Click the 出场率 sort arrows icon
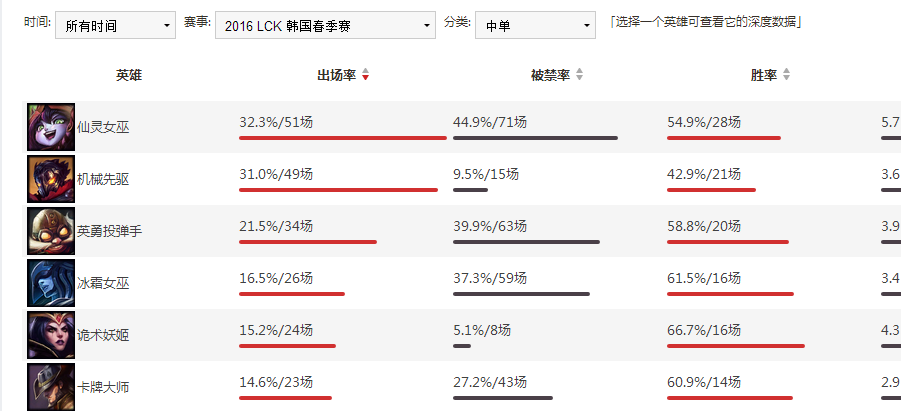The image size is (901, 411). pyautogui.click(x=366, y=75)
